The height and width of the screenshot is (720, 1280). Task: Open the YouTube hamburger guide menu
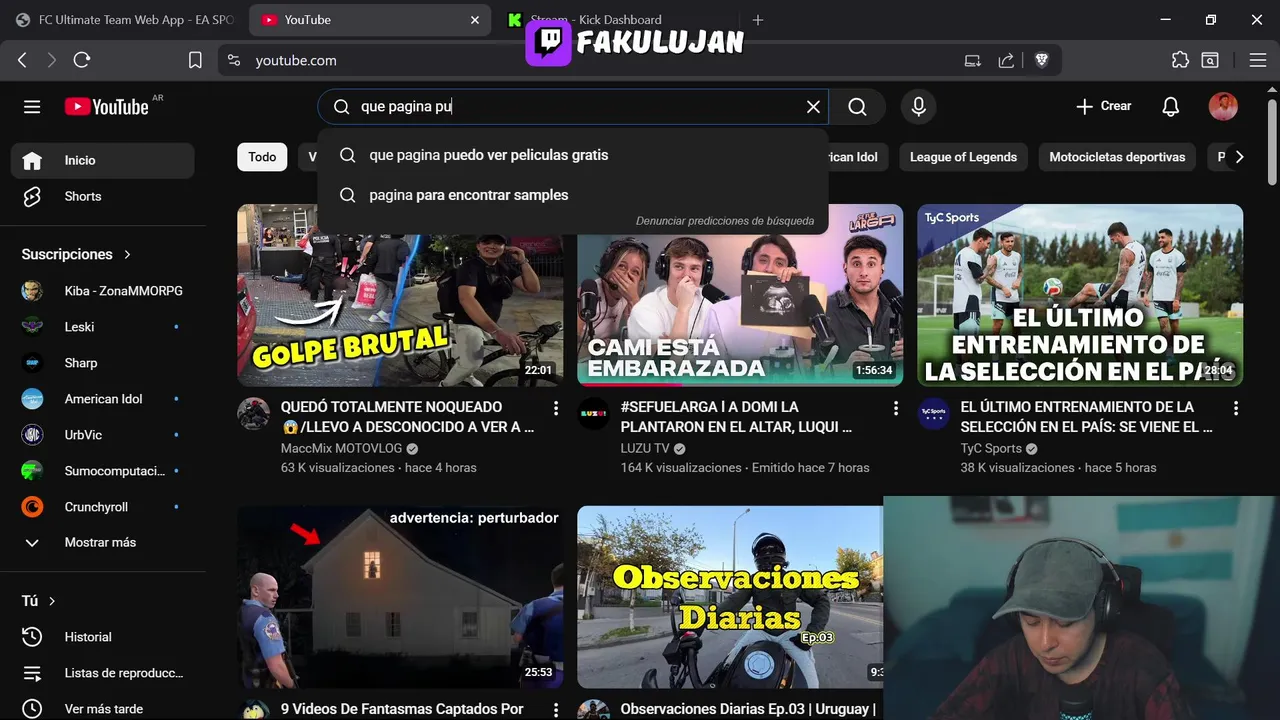[32, 106]
